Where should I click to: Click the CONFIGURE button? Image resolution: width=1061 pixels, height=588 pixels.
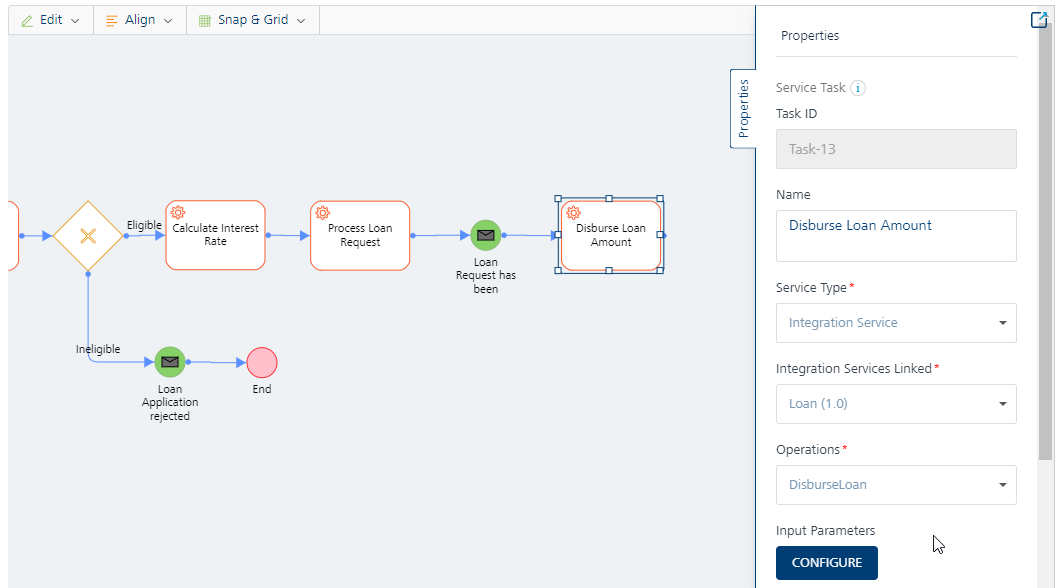[827, 563]
